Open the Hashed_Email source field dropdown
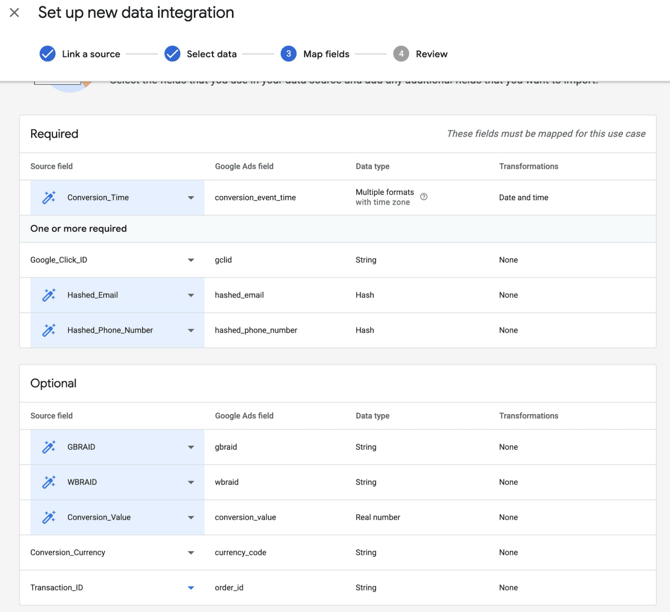 (191, 295)
